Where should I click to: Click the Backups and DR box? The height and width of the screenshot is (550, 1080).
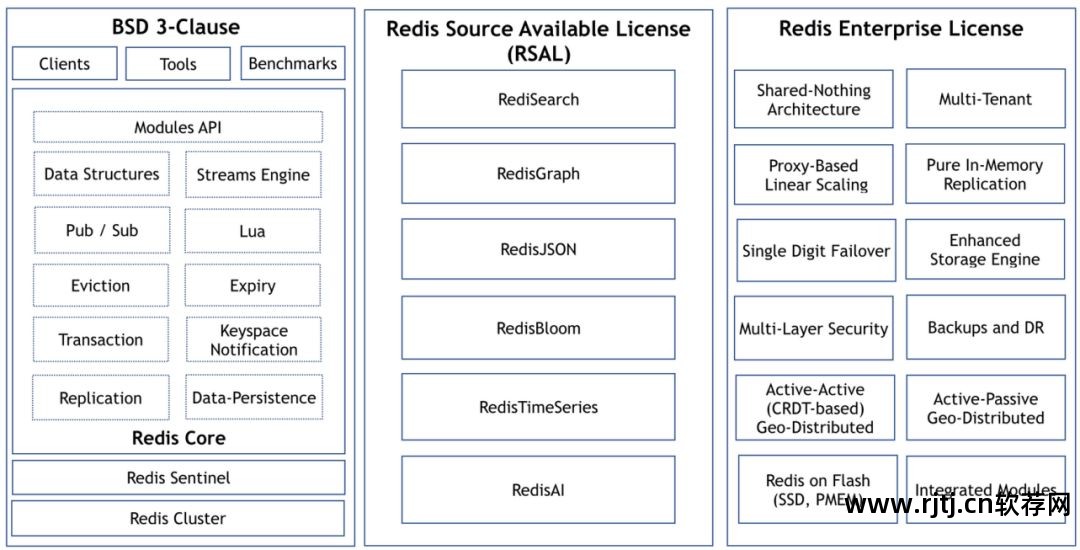click(986, 327)
